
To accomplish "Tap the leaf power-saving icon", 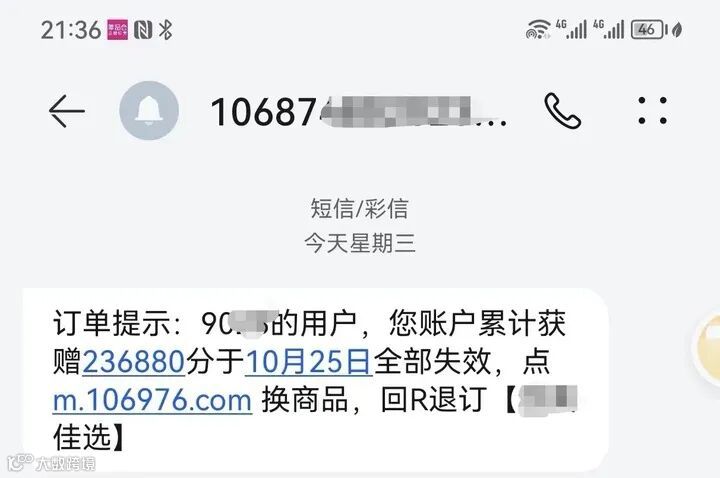I will click(677, 30).
